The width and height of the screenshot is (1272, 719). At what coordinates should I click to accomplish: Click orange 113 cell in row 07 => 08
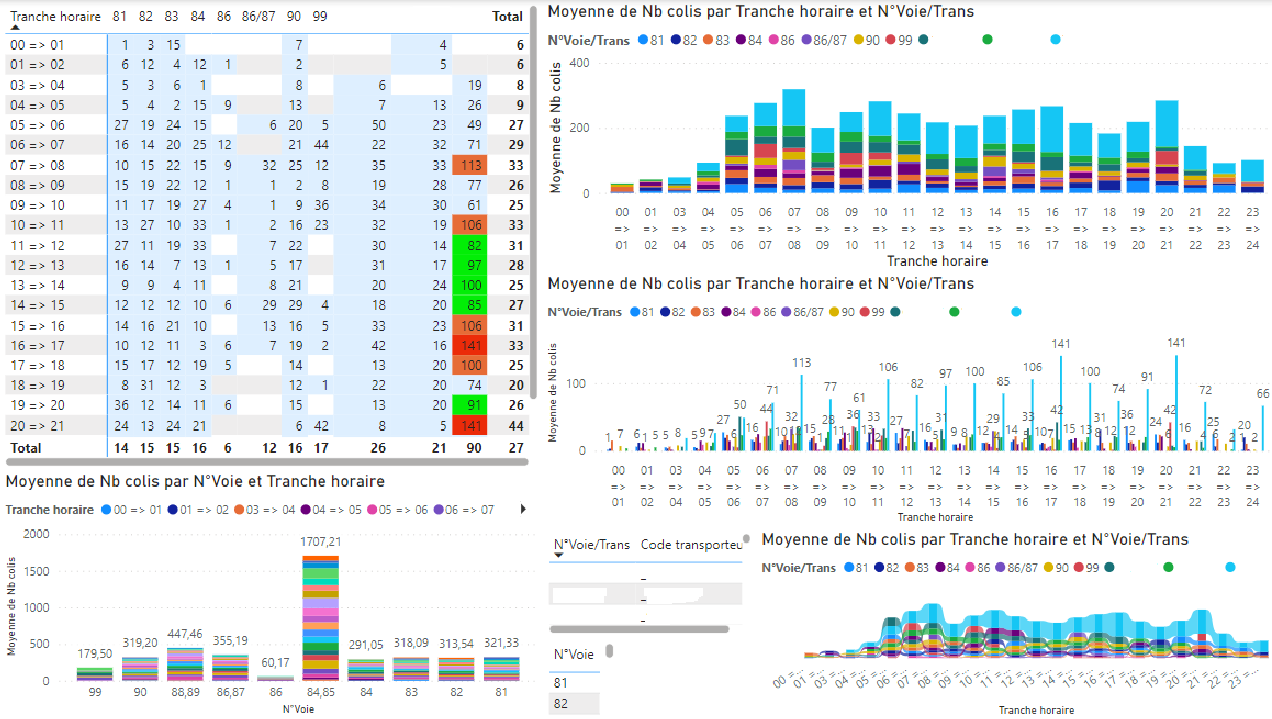pos(469,165)
